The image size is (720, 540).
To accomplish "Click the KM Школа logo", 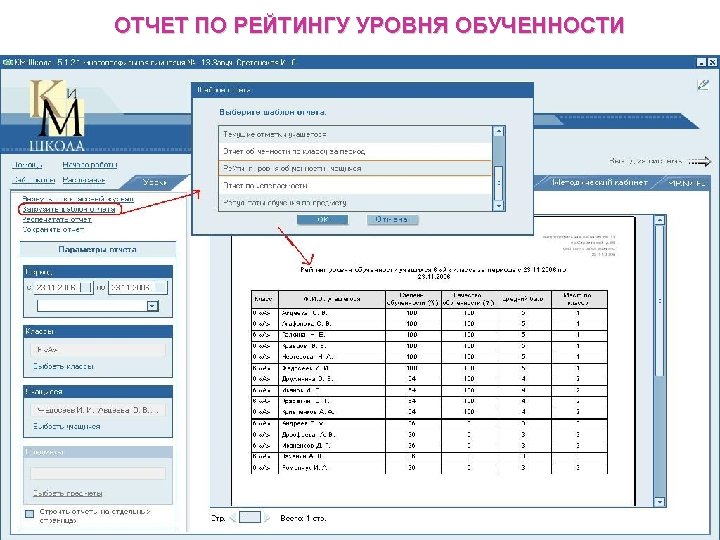I will point(57,116).
